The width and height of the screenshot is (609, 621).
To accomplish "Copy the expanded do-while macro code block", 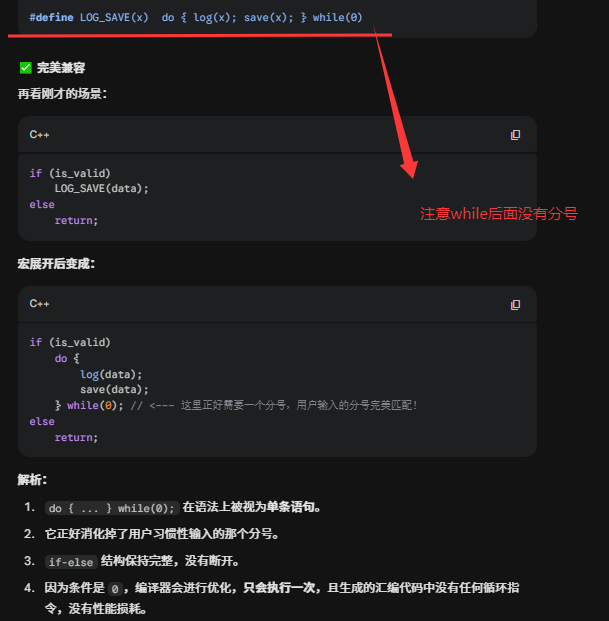I will (x=515, y=305).
